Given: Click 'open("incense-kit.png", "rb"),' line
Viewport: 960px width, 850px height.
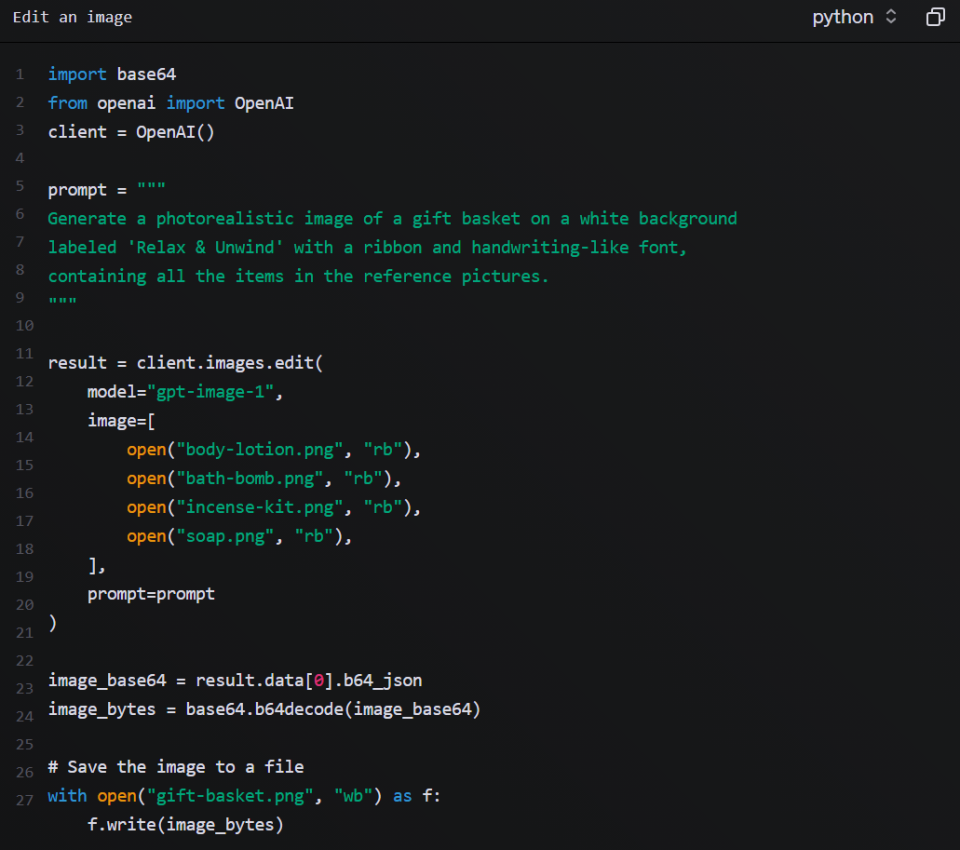Looking at the screenshot, I should 274,507.
